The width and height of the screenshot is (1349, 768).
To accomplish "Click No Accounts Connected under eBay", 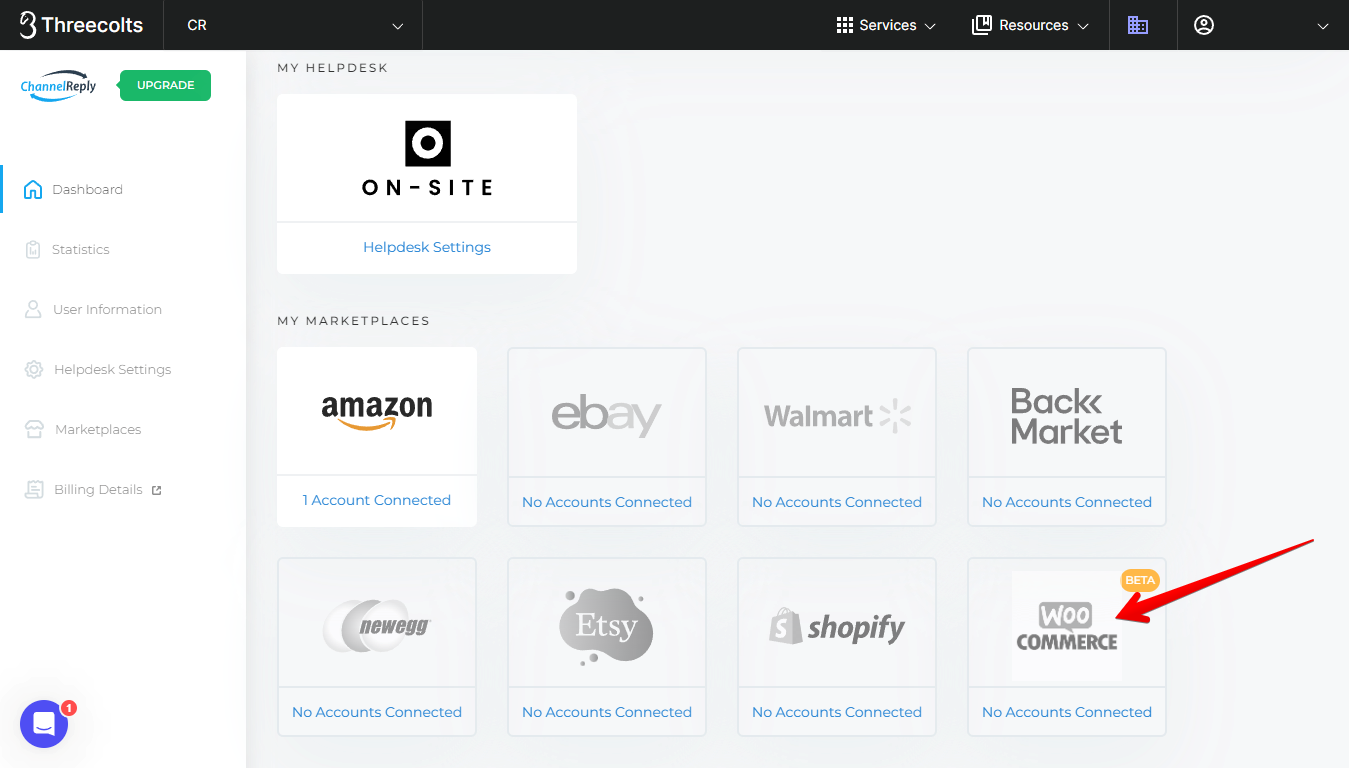I will [x=607, y=502].
